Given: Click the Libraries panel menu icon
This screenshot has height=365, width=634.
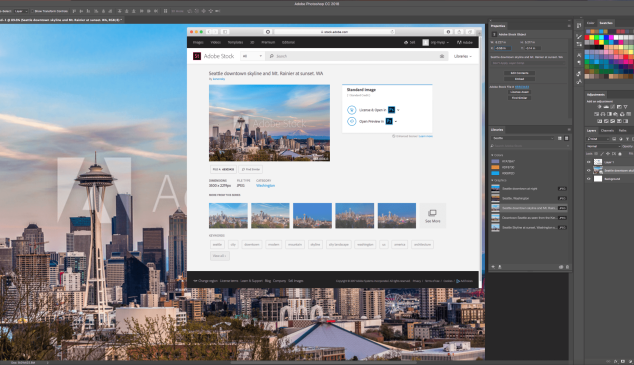Looking at the screenshot, I should coord(569,130).
